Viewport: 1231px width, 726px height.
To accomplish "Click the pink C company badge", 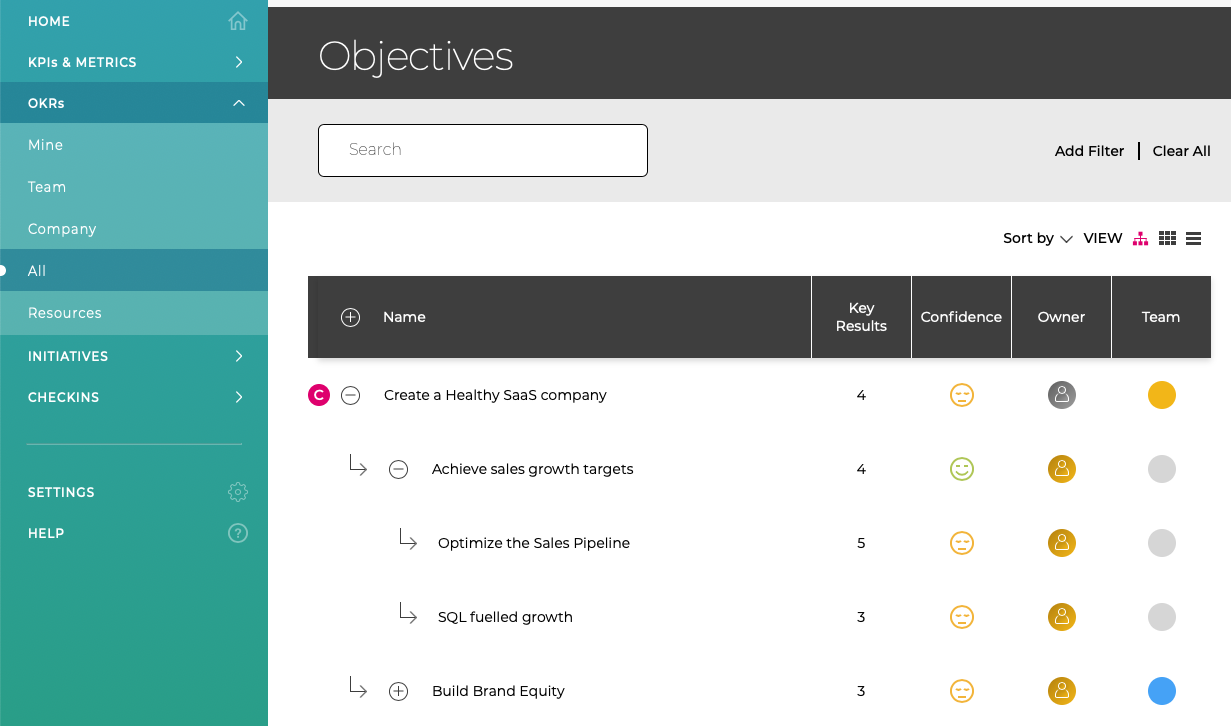I will tap(319, 395).
